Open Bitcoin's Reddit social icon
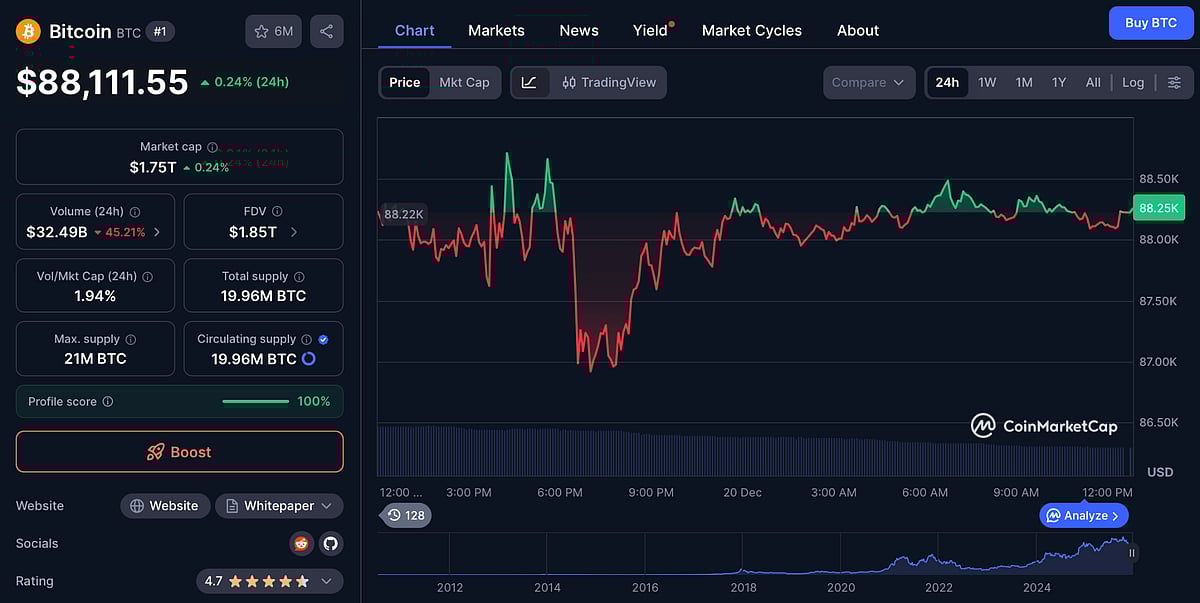Screen dimensions: 1200x603 click(x=300, y=543)
